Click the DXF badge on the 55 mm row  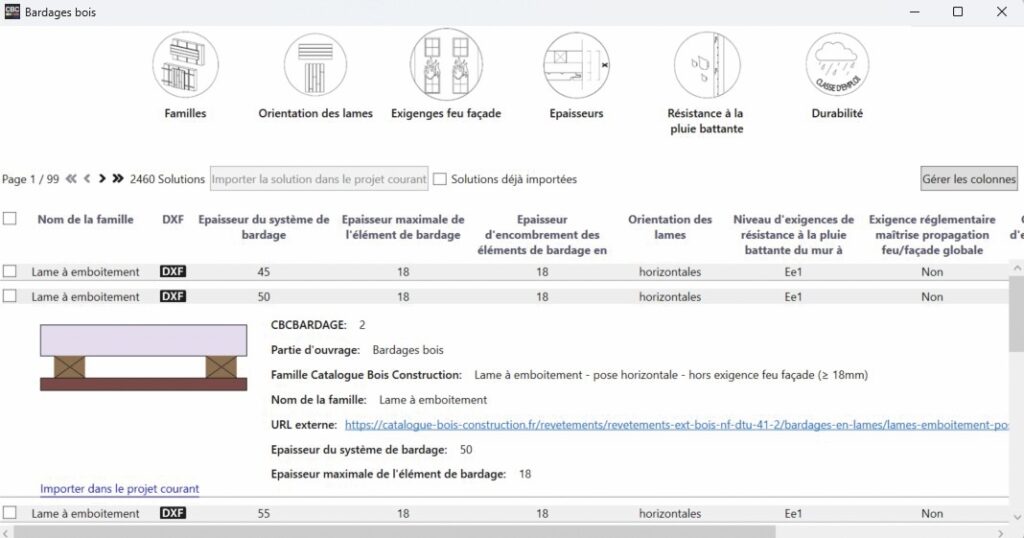coord(173,513)
